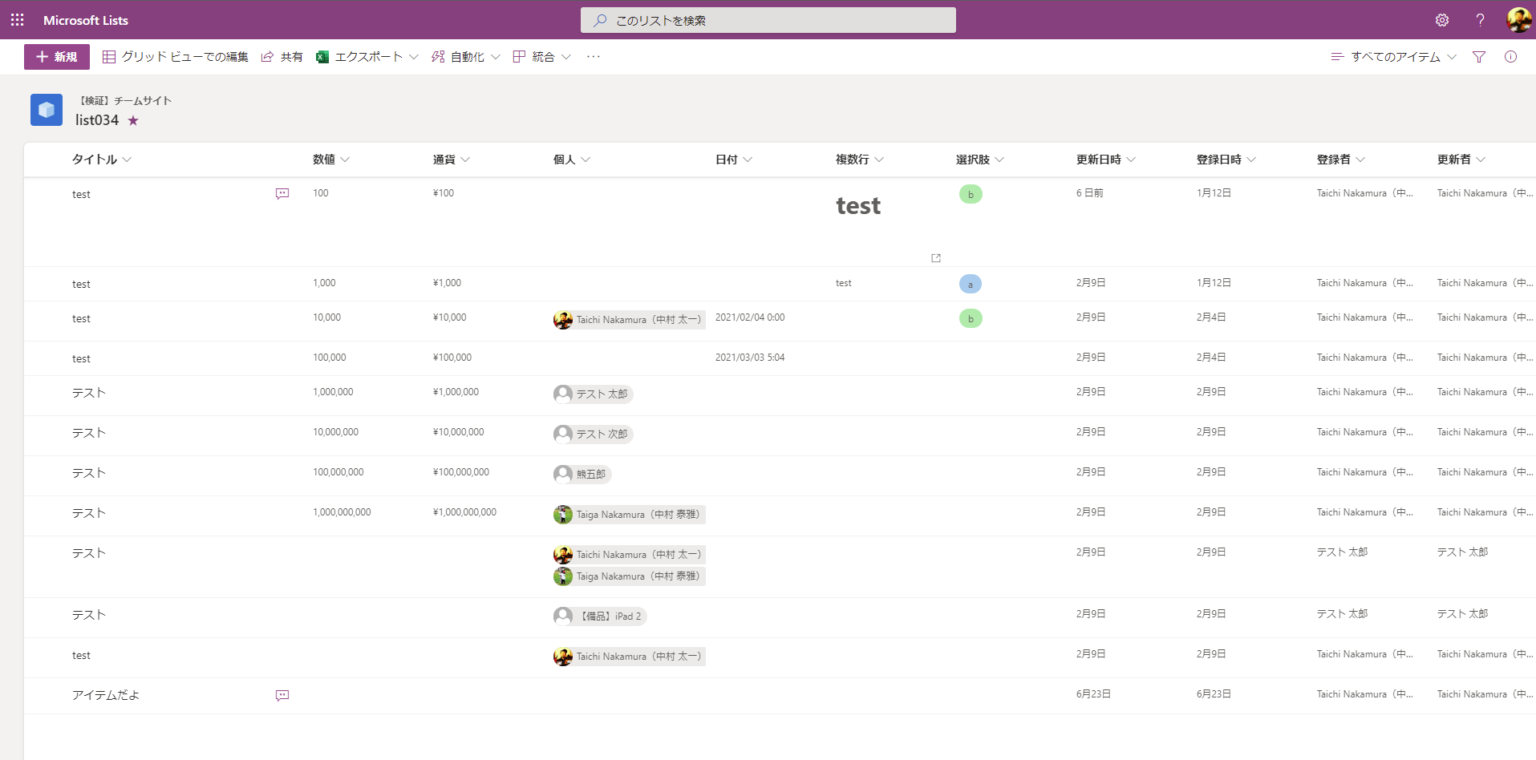Open the 日付 column header menu
The width and height of the screenshot is (1536, 760).
point(734,160)
